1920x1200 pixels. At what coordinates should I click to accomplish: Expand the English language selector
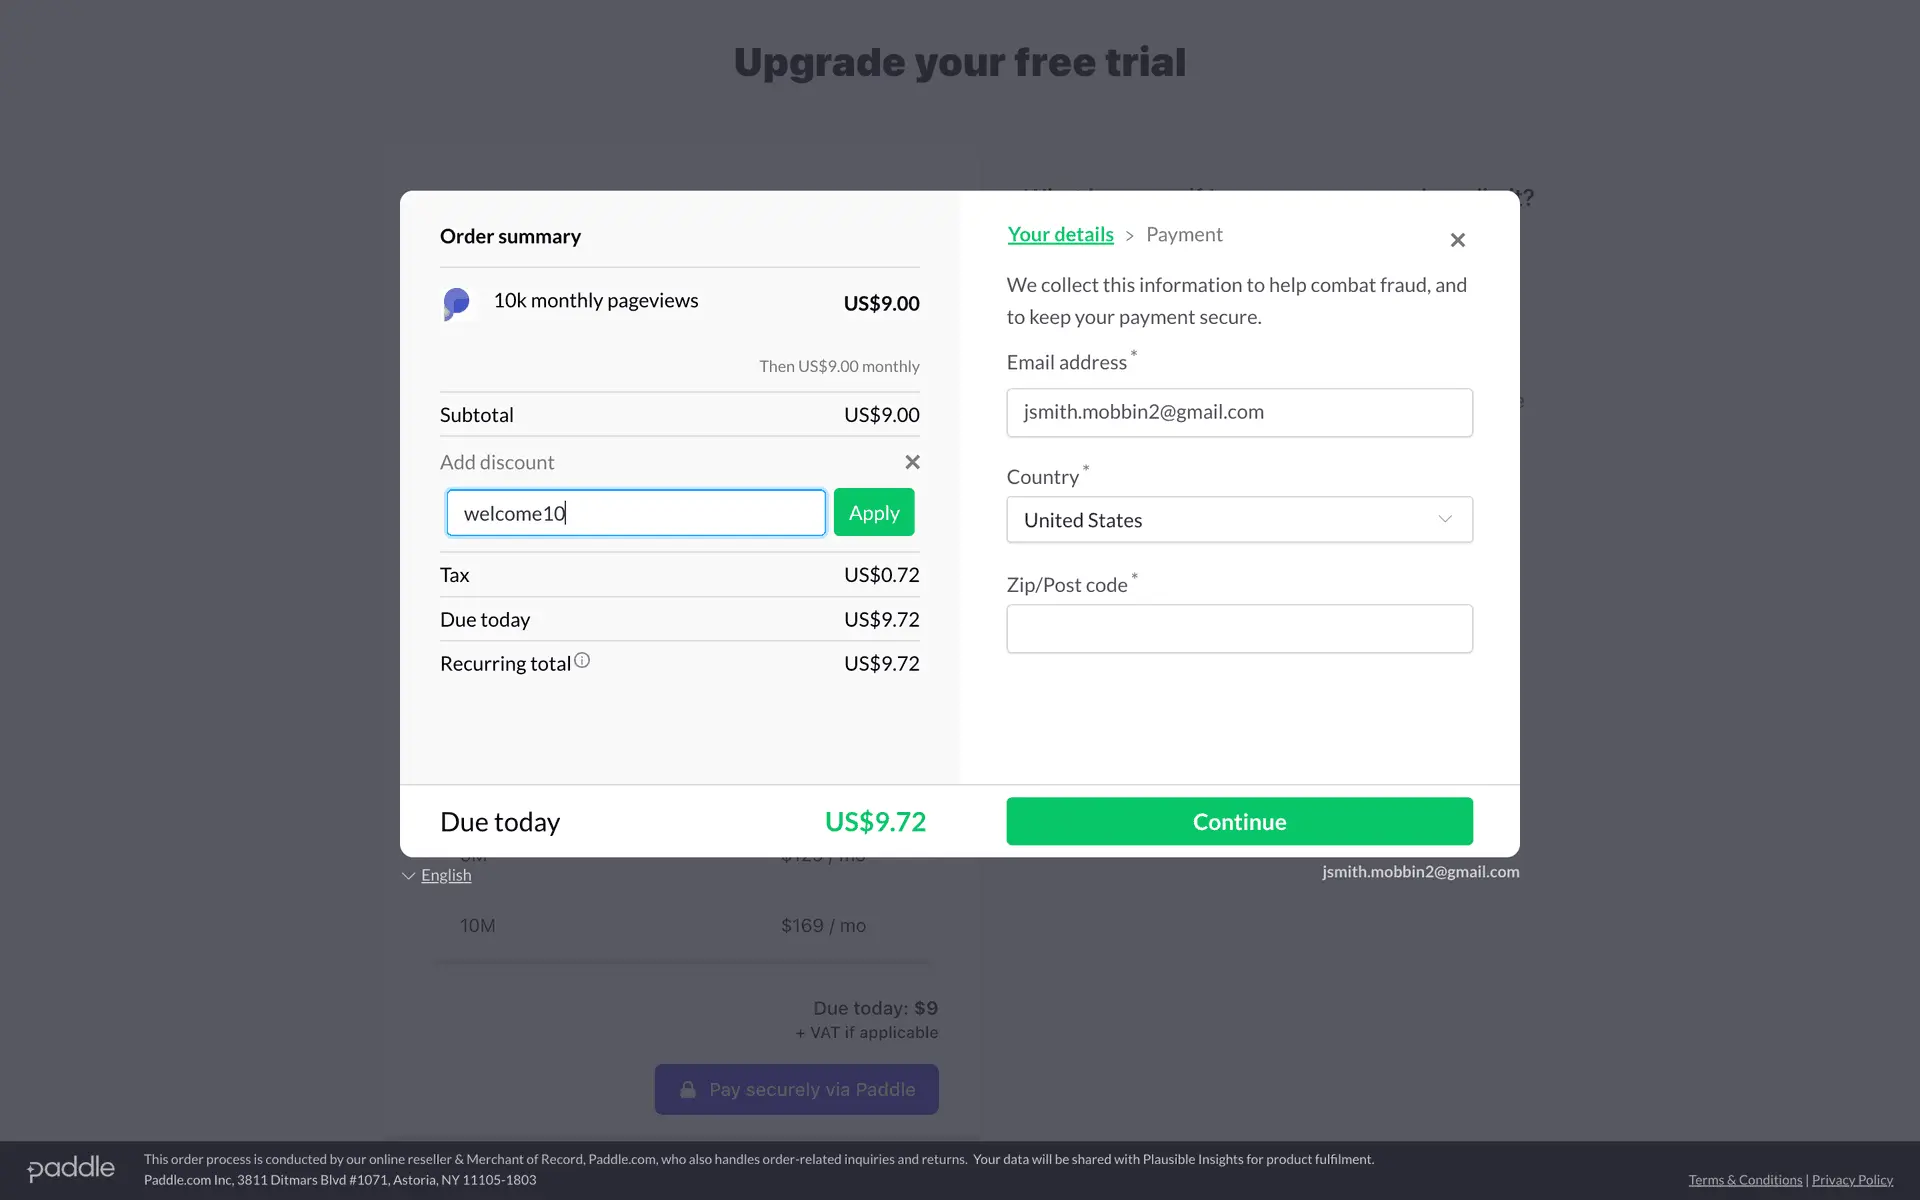[x=445, y=875]
